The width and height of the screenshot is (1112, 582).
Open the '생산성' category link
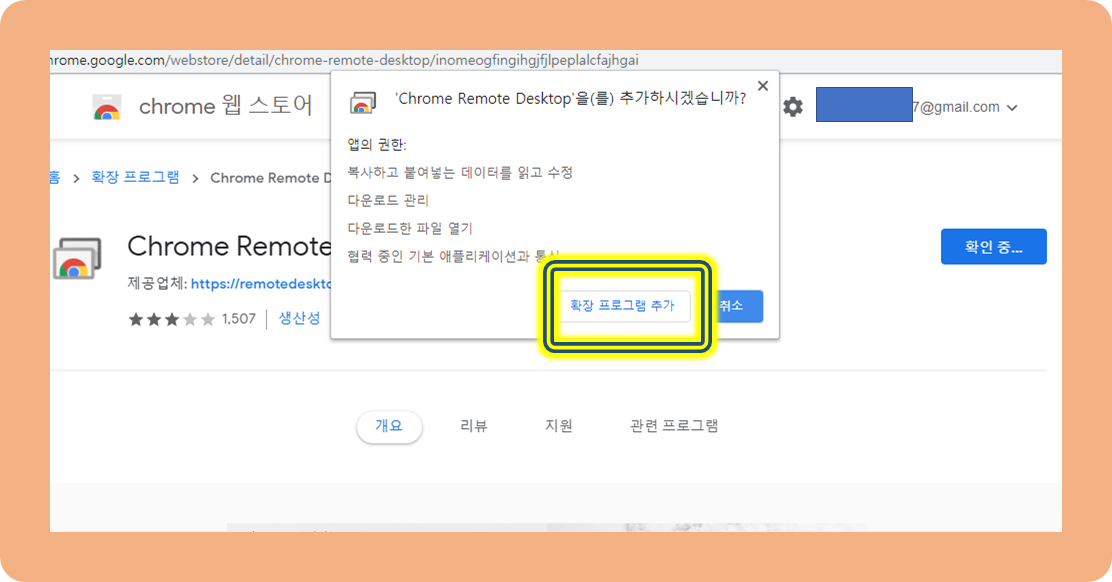(x=299, y=318)
